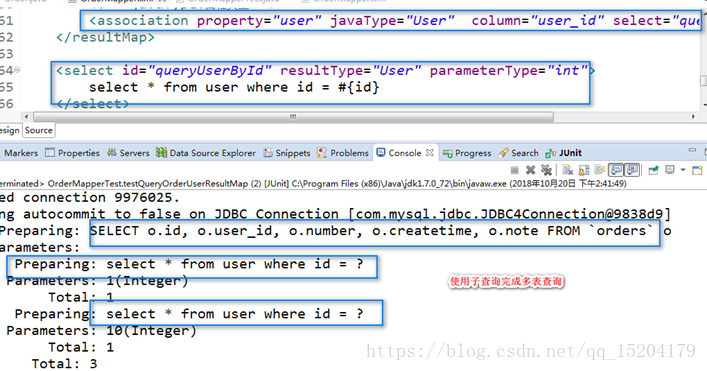This screenshot has width=707, height=371.
Task: Click the 'connection 9976025.' console line
Action: coord(90,197)
